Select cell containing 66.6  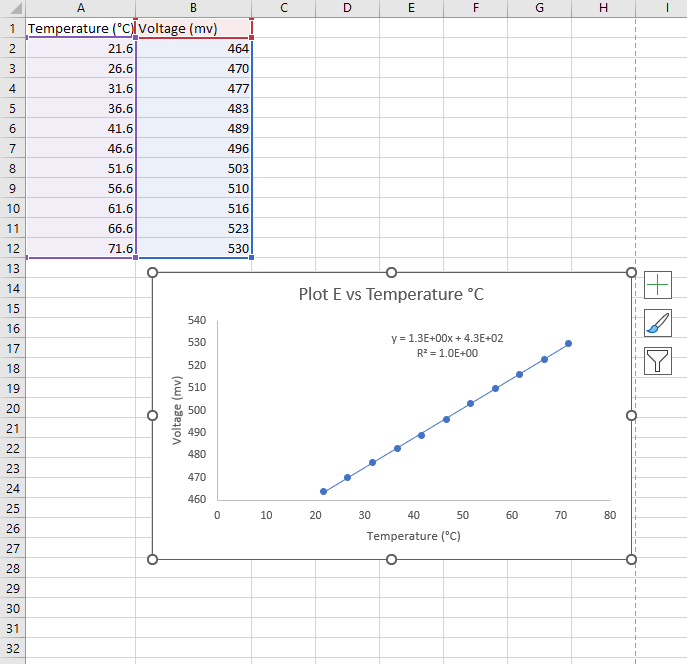tap(81, 228)
